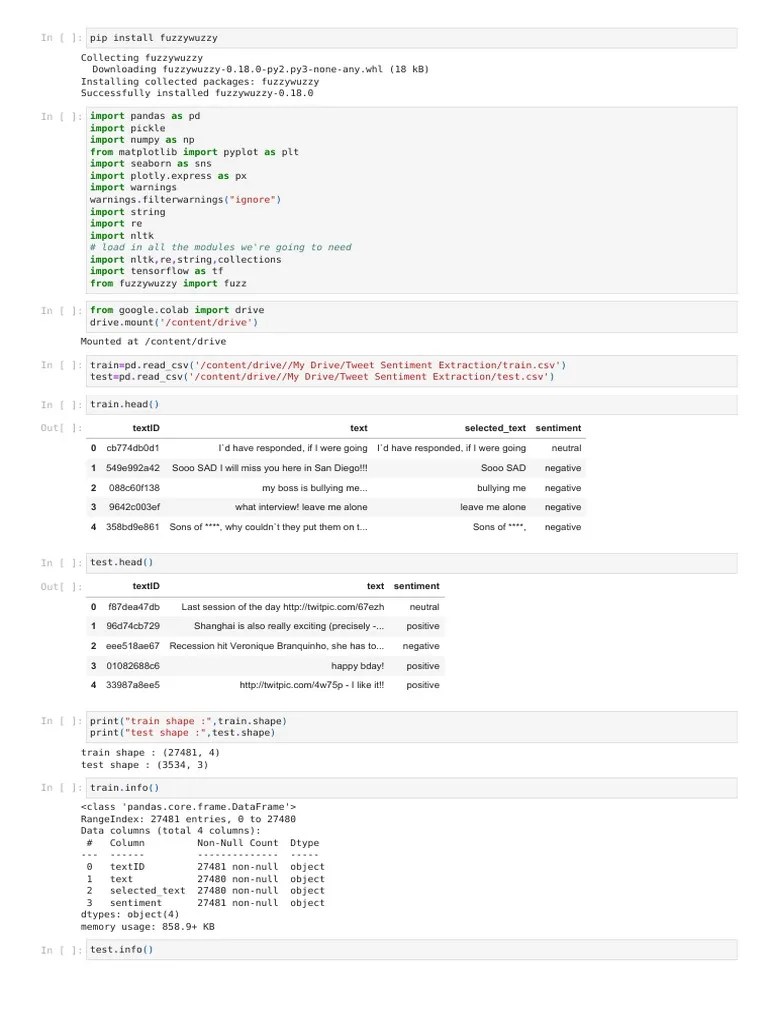The height and width of the screenshot is (1024, 768).
Task: Click 'selected_text' row in train.info output
Action: 205,891
